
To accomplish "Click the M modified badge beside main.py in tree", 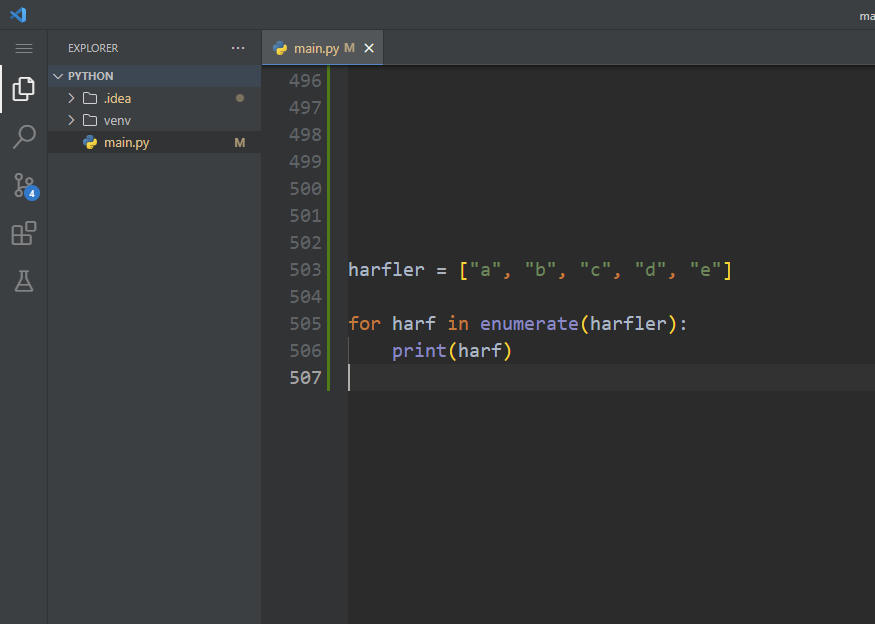I will click(x=240, y=143).
